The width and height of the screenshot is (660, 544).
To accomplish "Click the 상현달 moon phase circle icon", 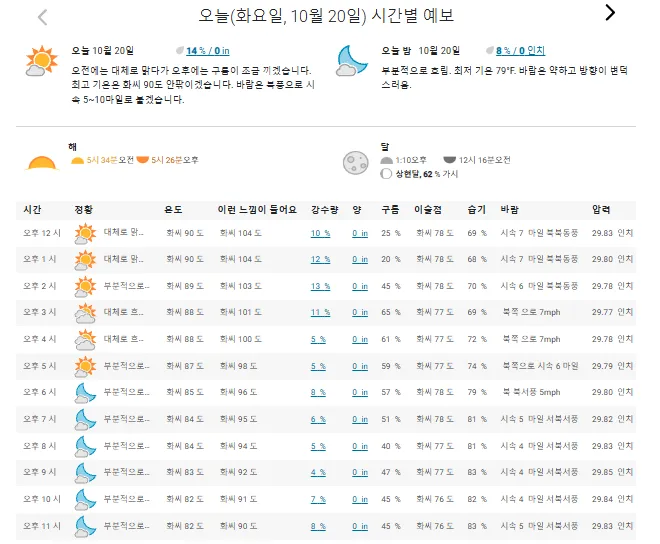I will [x=386, y=174].
